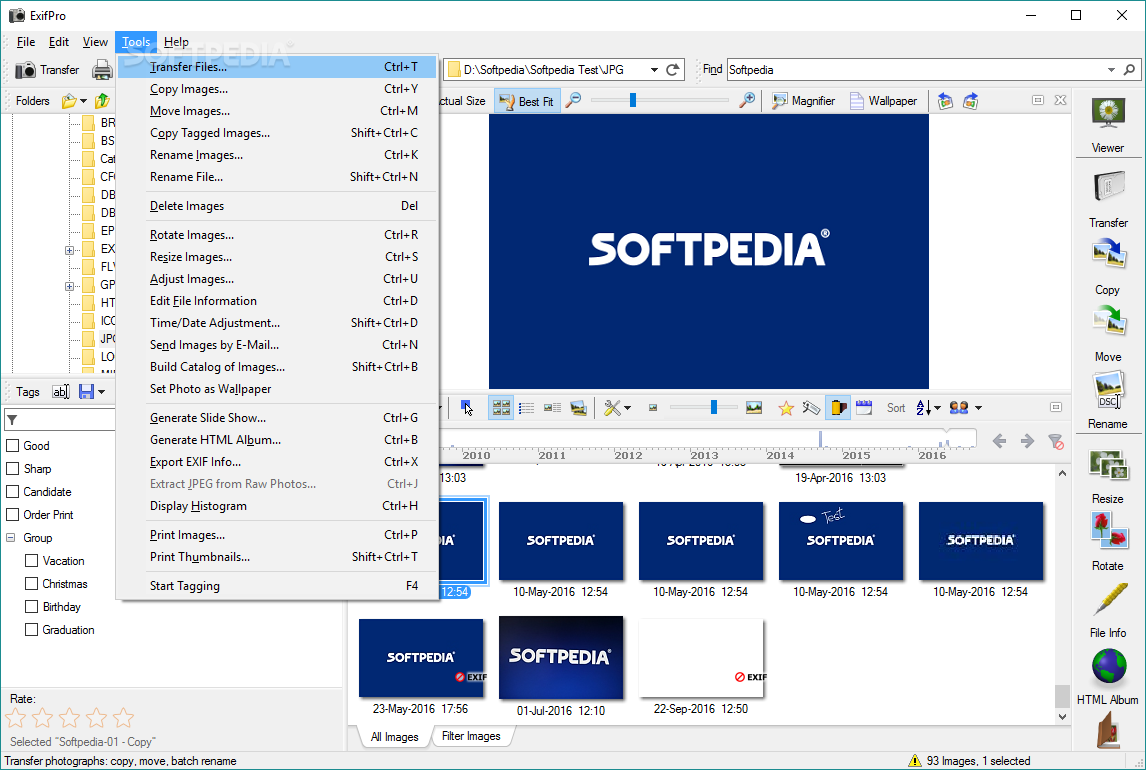This screenshot has width=1146, height=770.
Task: Click the Best Fit button
Action: (528, 101)
